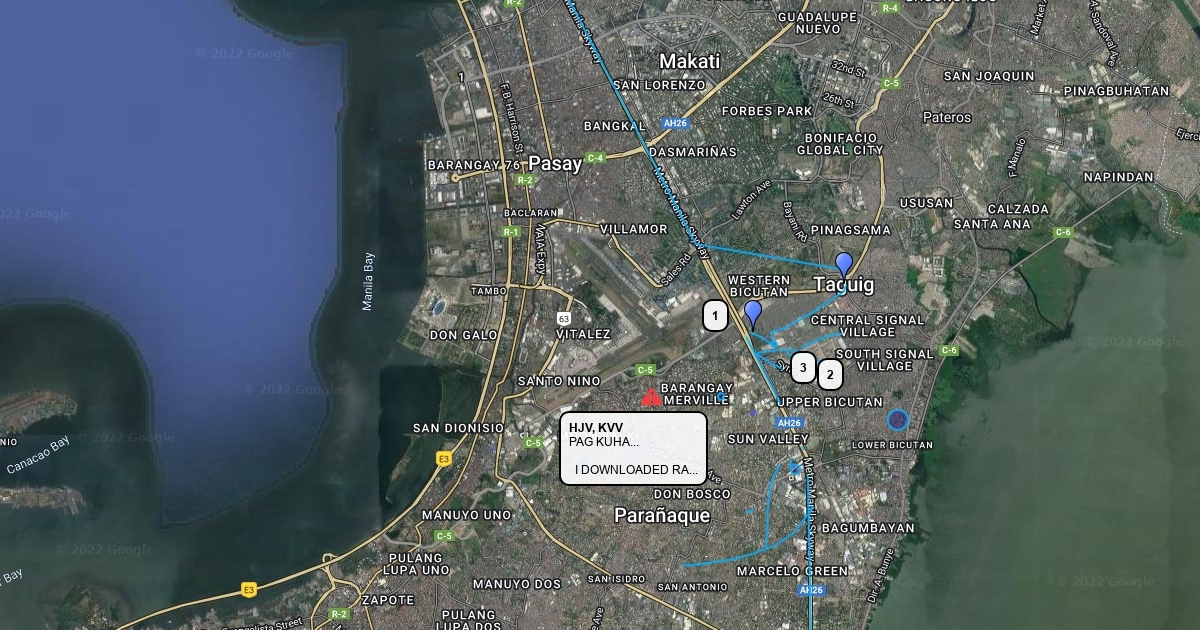Click the blue pin above Taguig
This screenshot has width=1200, height=630.
click(x=844, y=265)
